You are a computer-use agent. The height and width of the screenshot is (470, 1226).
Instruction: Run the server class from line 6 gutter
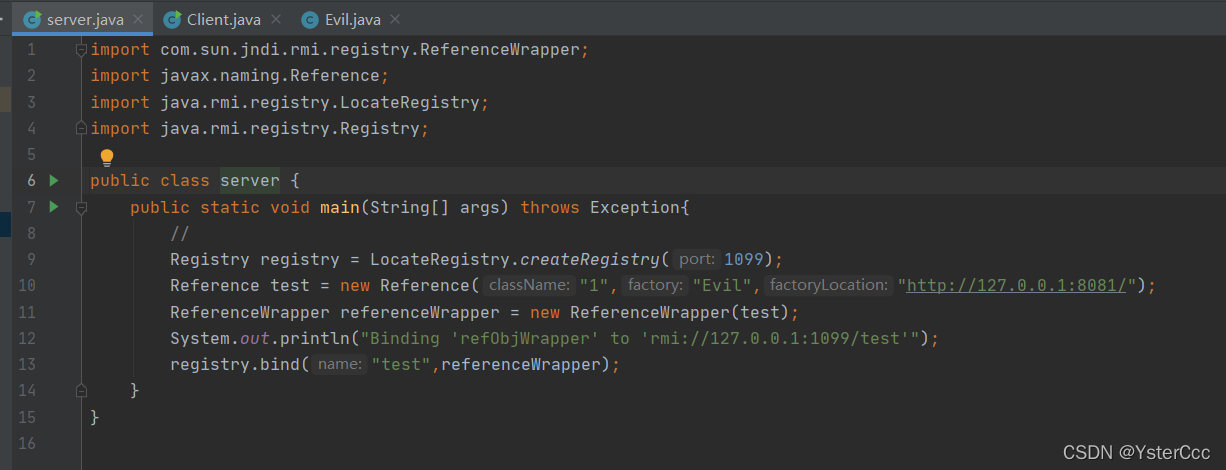tap(54, 181)
